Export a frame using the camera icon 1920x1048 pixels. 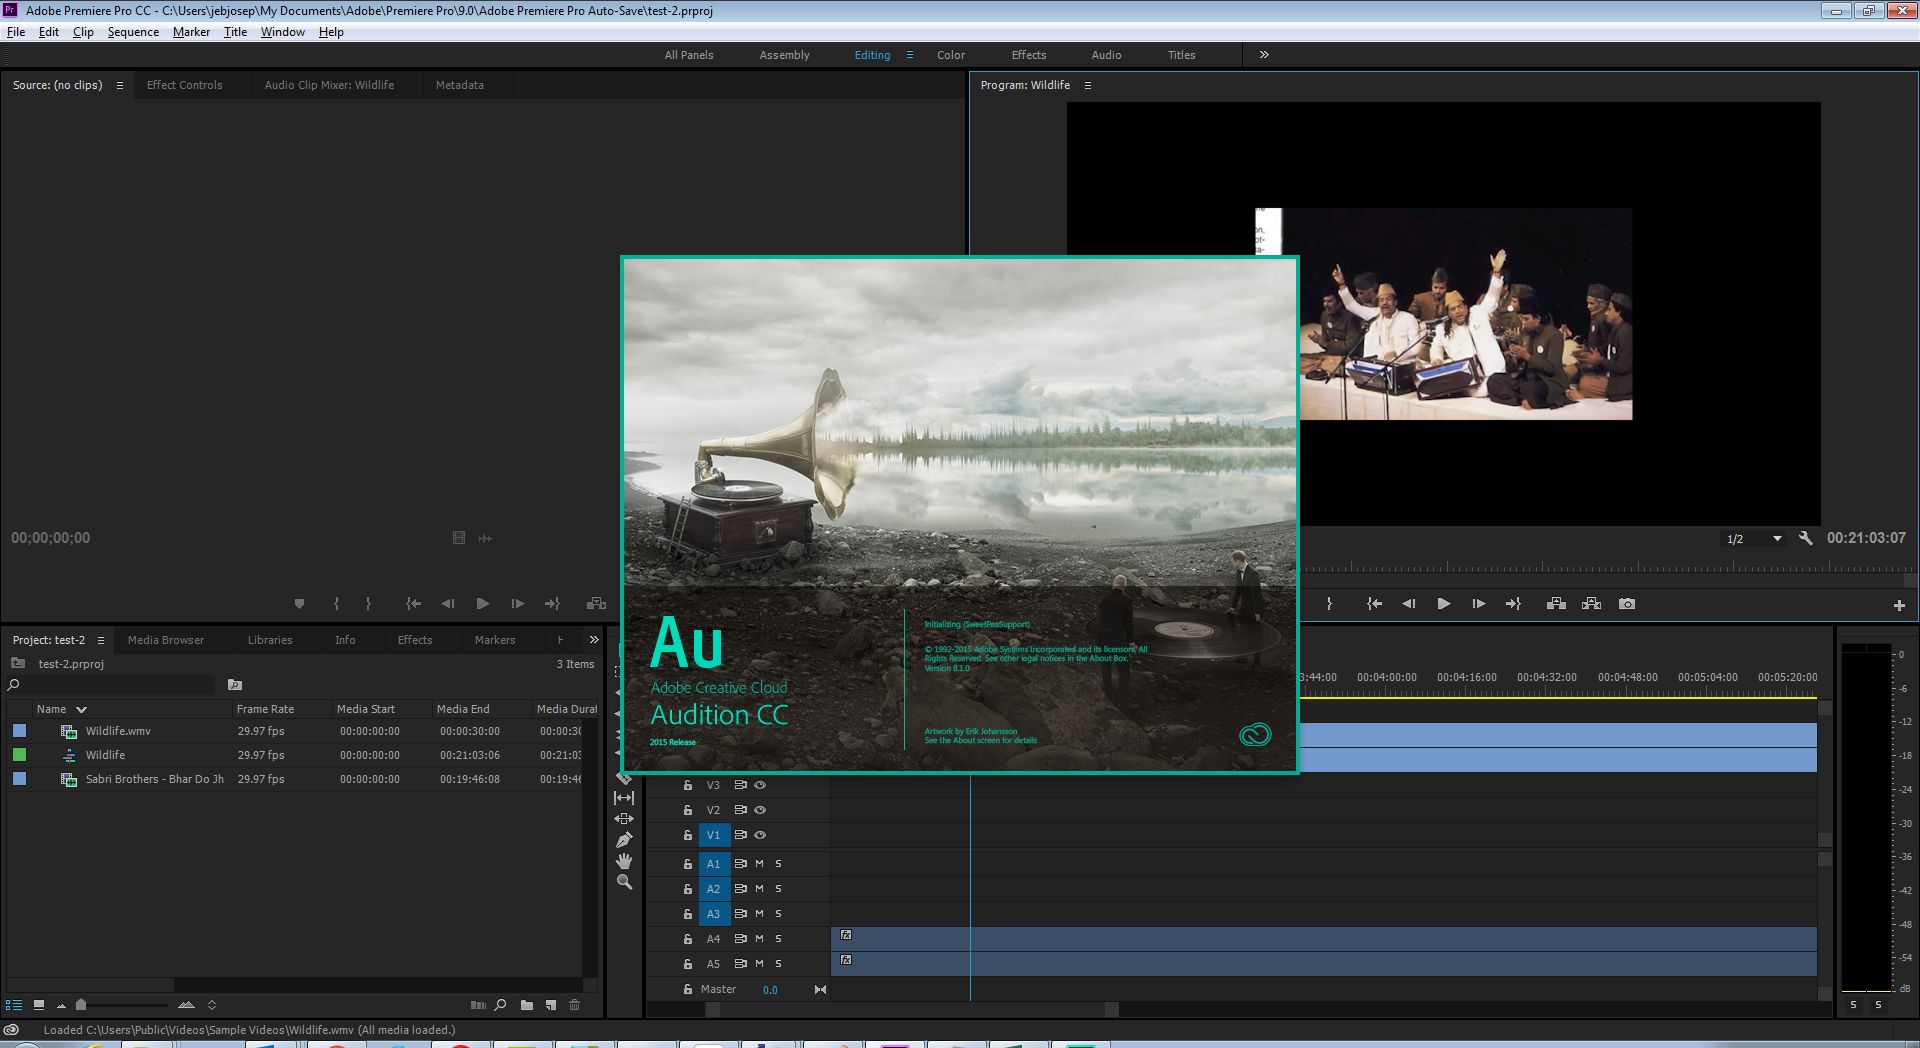click(x=1627, y=603)
